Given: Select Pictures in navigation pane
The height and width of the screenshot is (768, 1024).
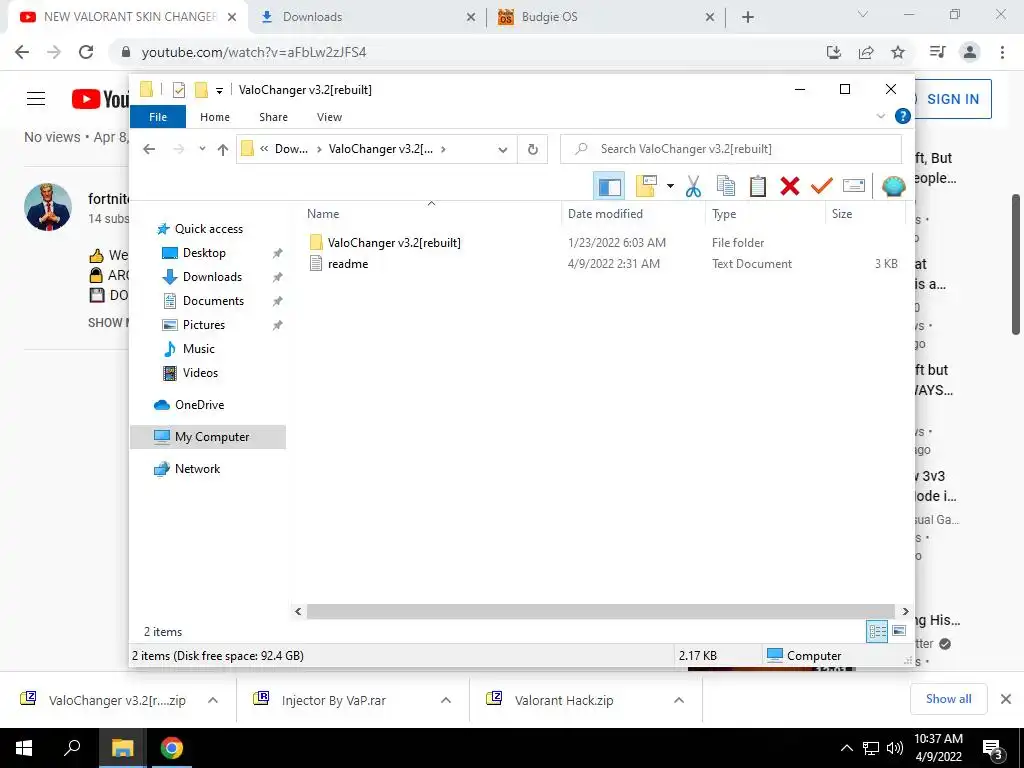Looking at the screenshot, I should coord(203,325).
